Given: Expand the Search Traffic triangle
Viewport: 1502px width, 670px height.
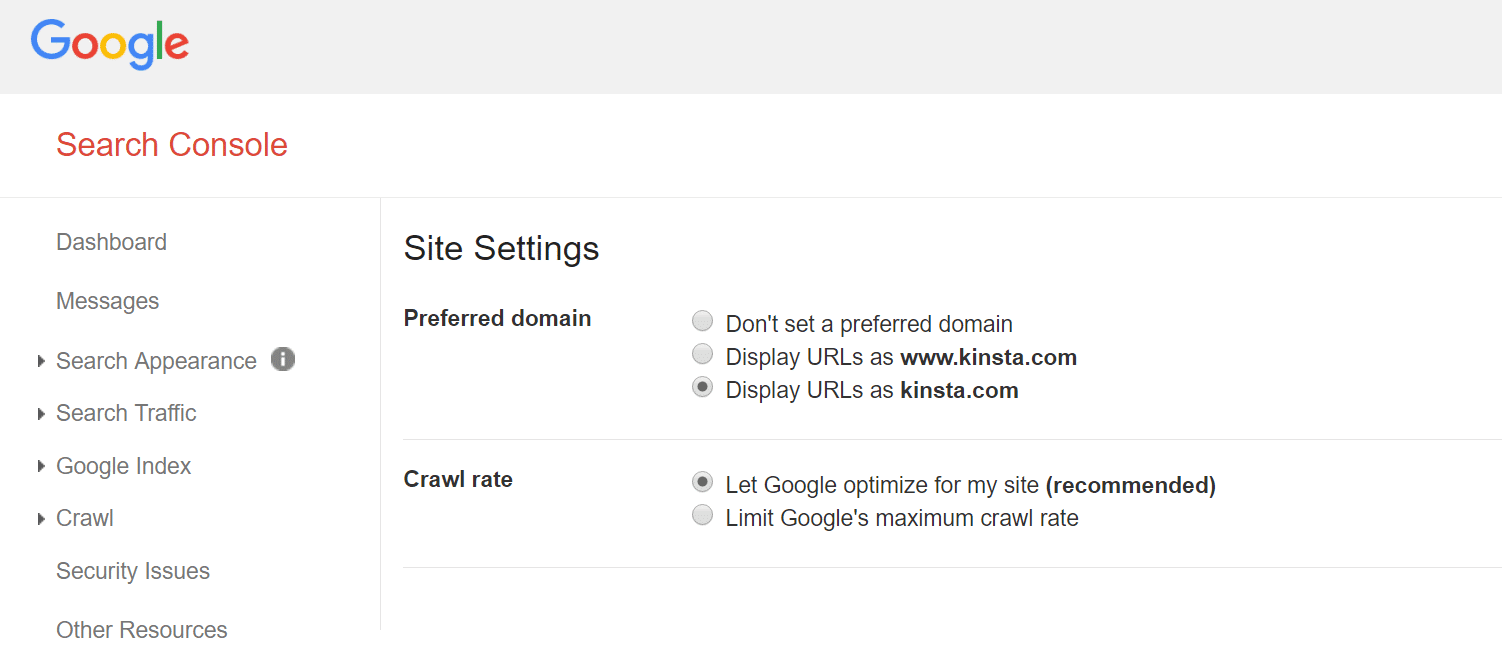Looking at the screenshot, I should [x=41, y=414].
